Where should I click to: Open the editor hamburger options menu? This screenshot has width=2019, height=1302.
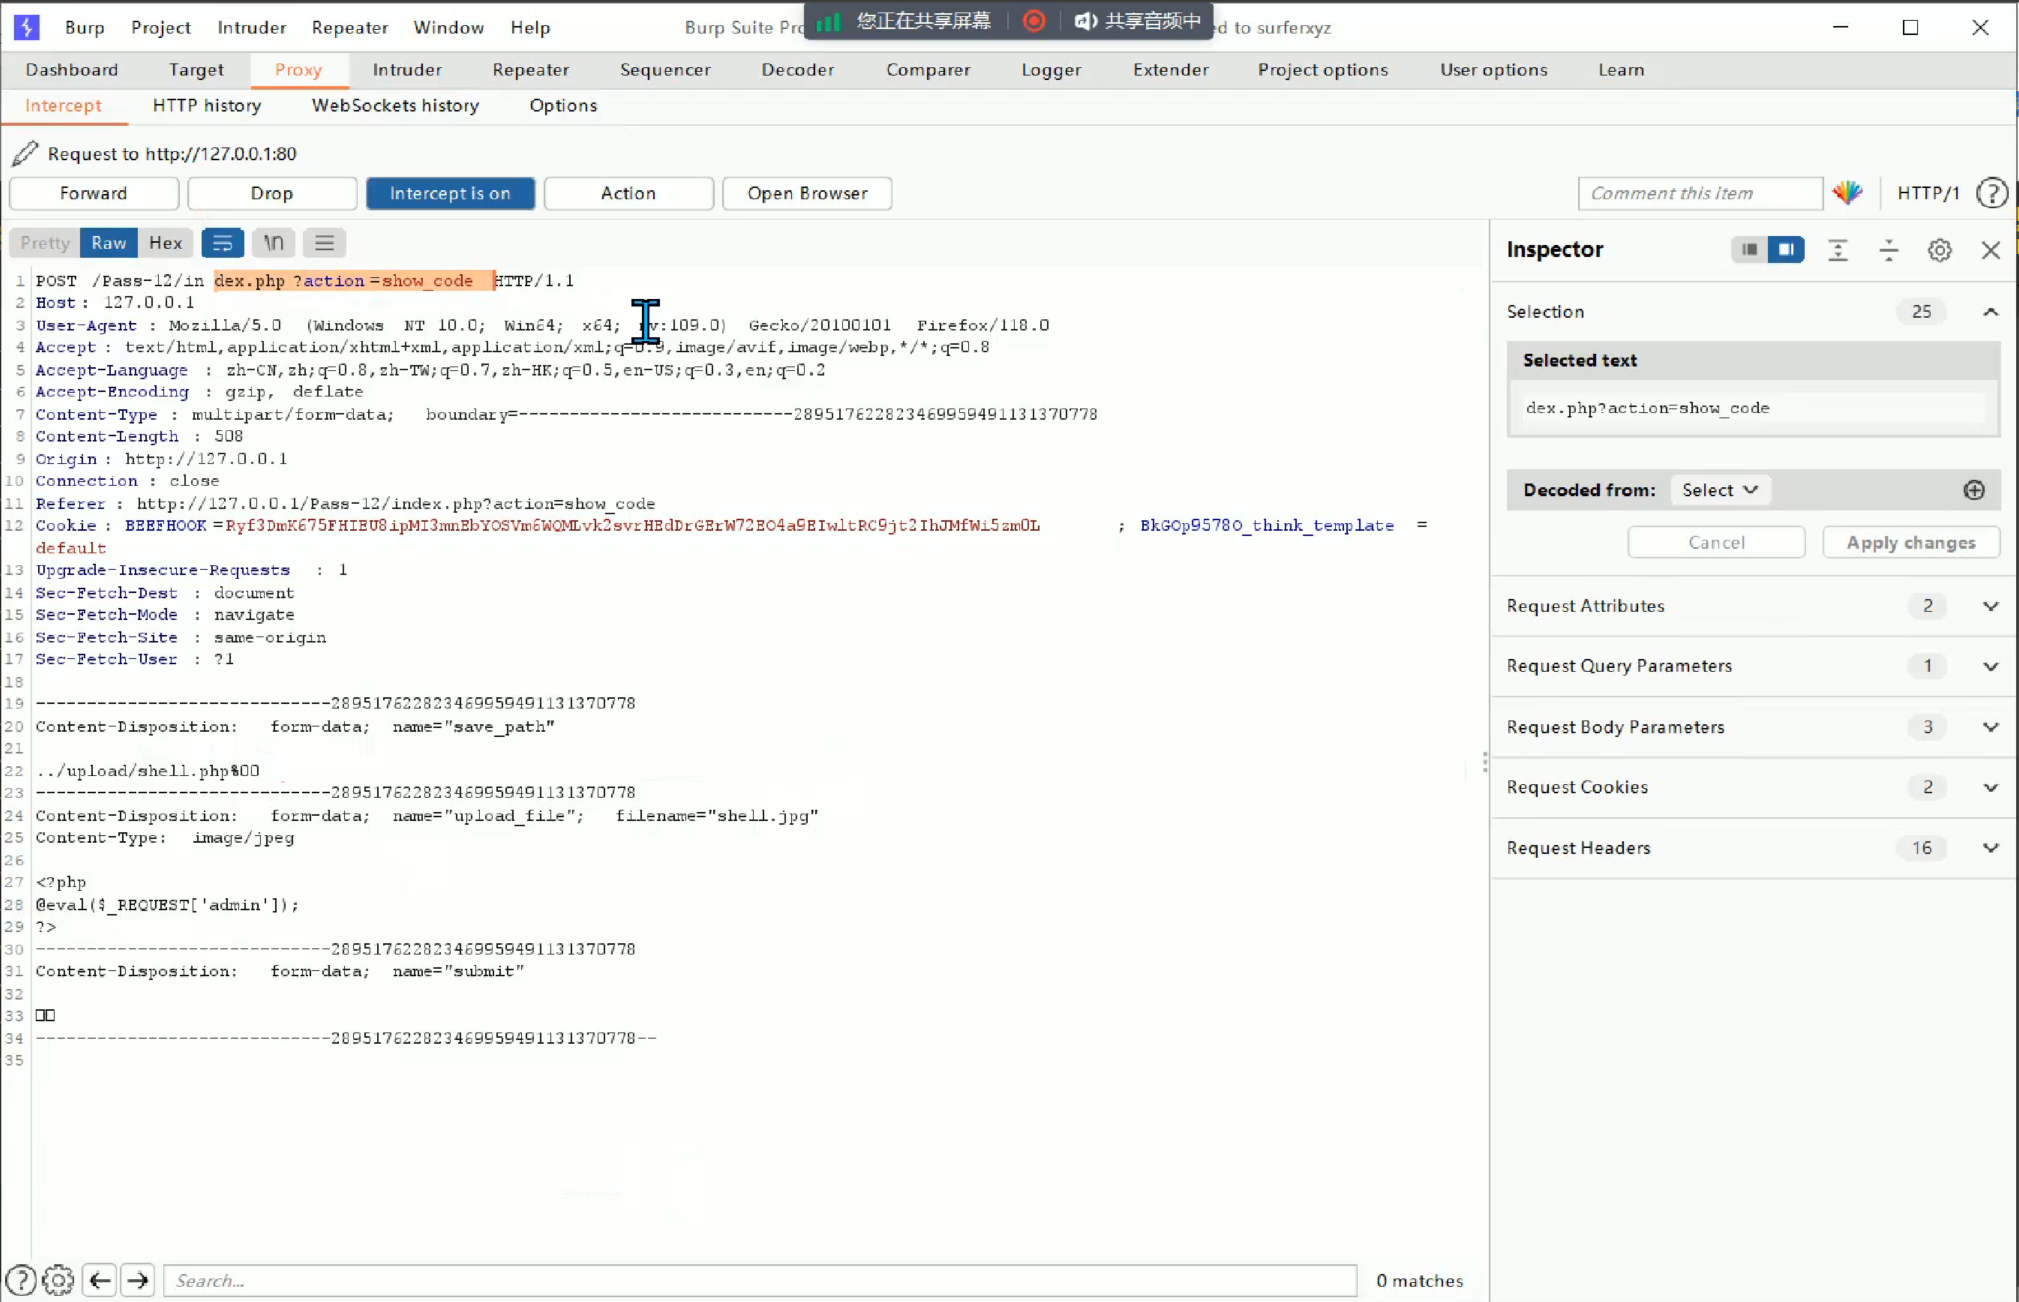coord(324,243)
